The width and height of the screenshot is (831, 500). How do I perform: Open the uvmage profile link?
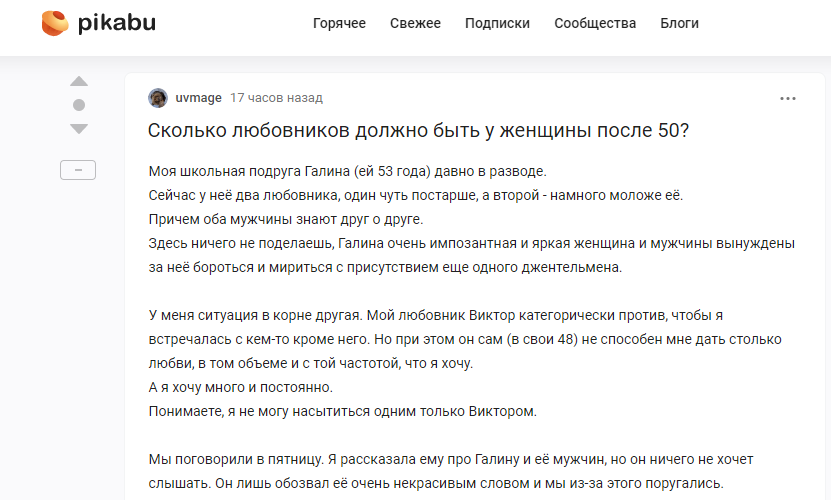click(198, 98)
